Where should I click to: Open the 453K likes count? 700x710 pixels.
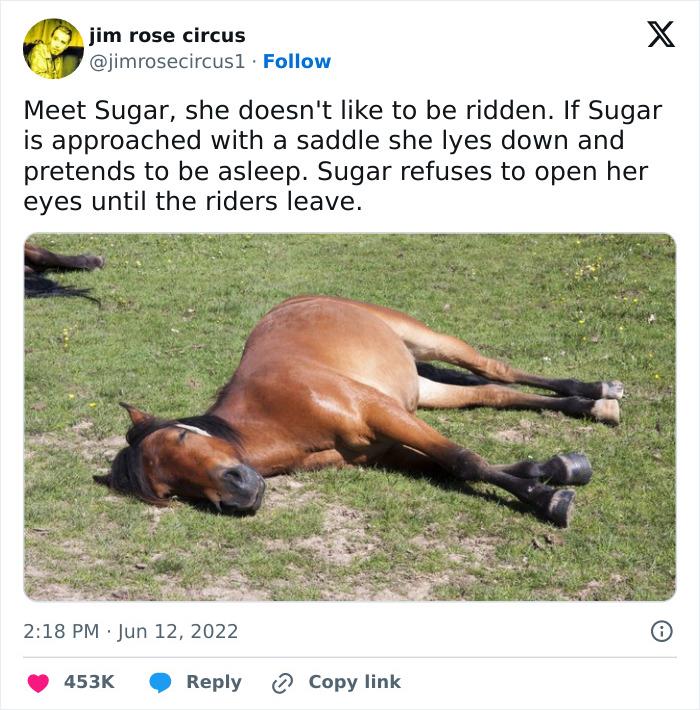tap(89, 682)
